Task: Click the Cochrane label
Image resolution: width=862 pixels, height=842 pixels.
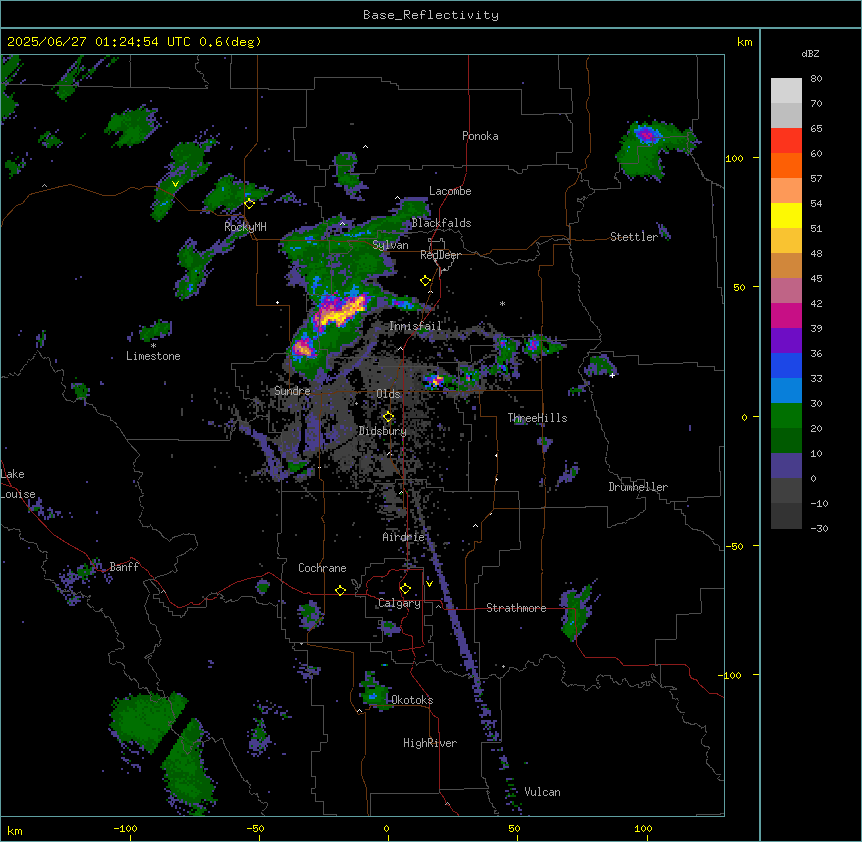Action: [322, 568]
